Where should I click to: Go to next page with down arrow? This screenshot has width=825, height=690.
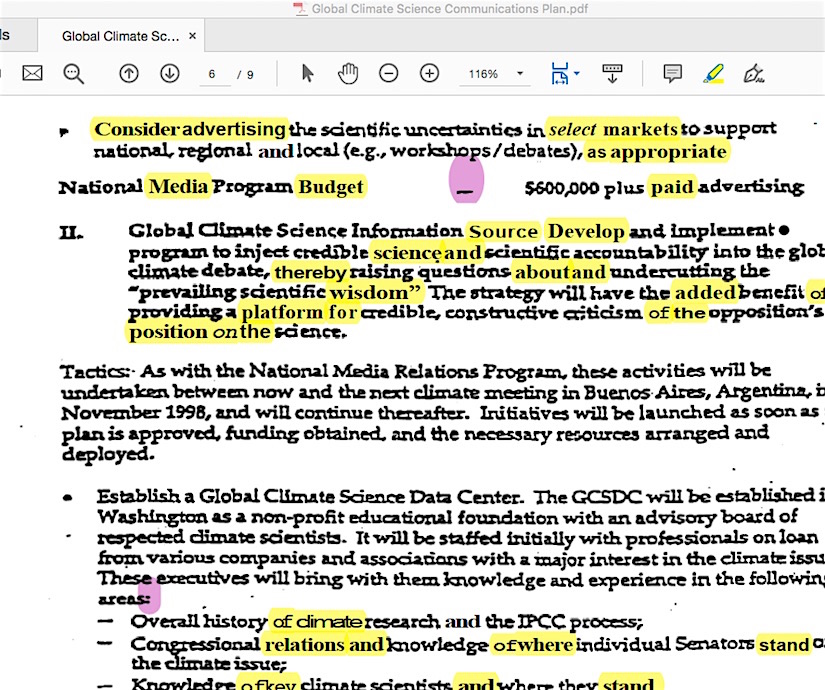170,73
